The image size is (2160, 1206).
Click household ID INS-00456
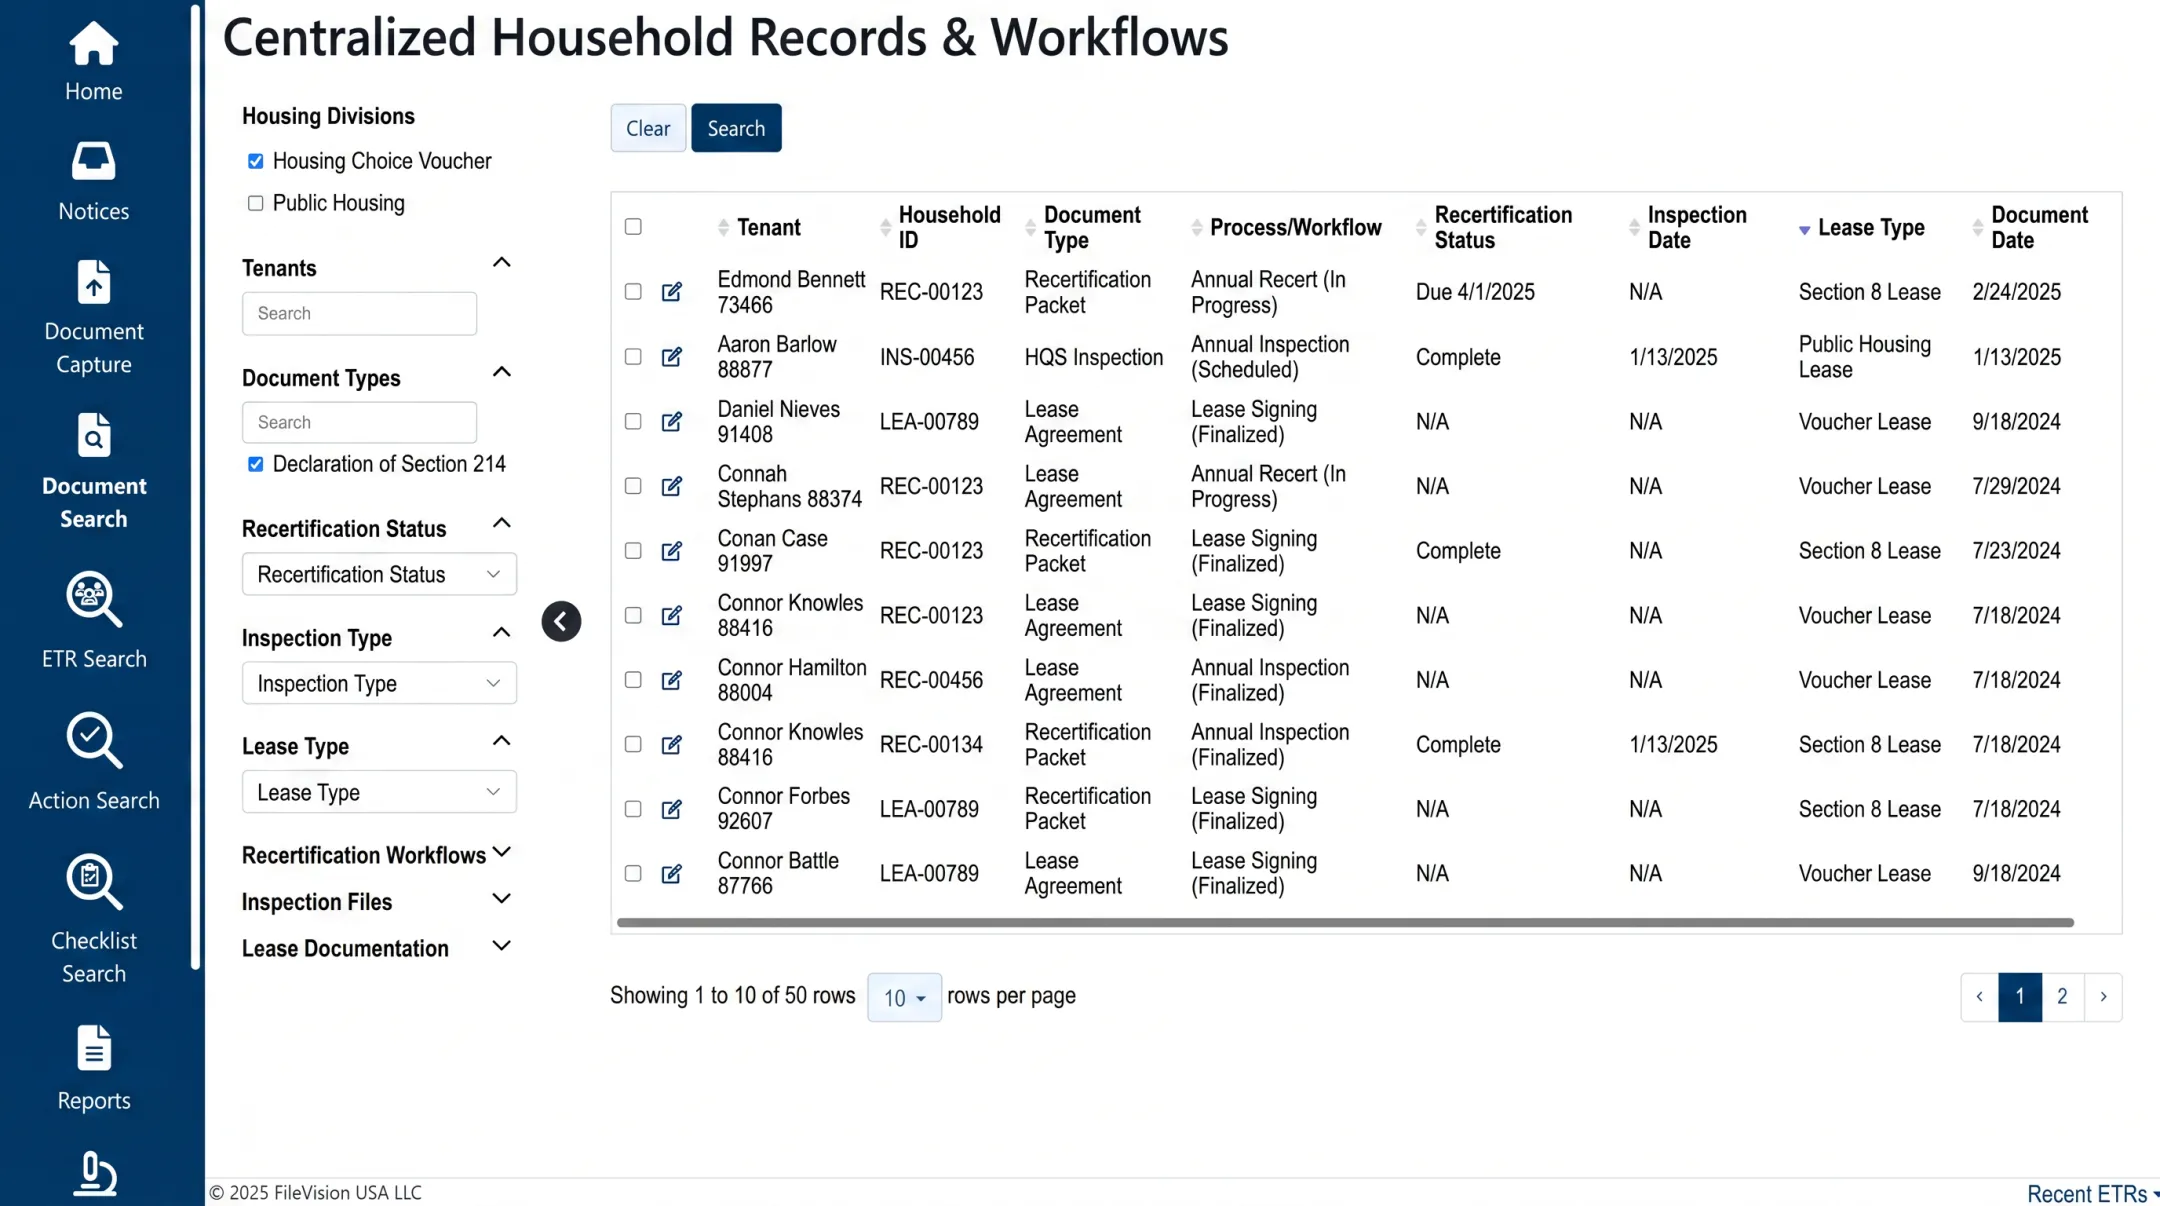(927, 357)
